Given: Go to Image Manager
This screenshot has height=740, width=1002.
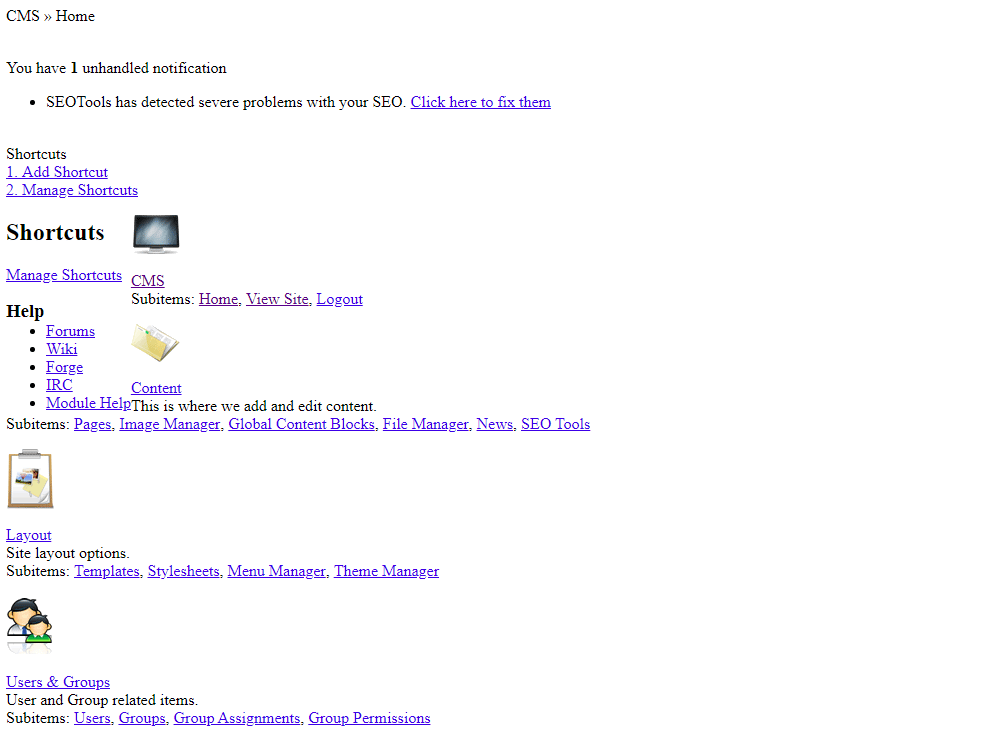Looking at the screenshot, I should pos(169,424).
